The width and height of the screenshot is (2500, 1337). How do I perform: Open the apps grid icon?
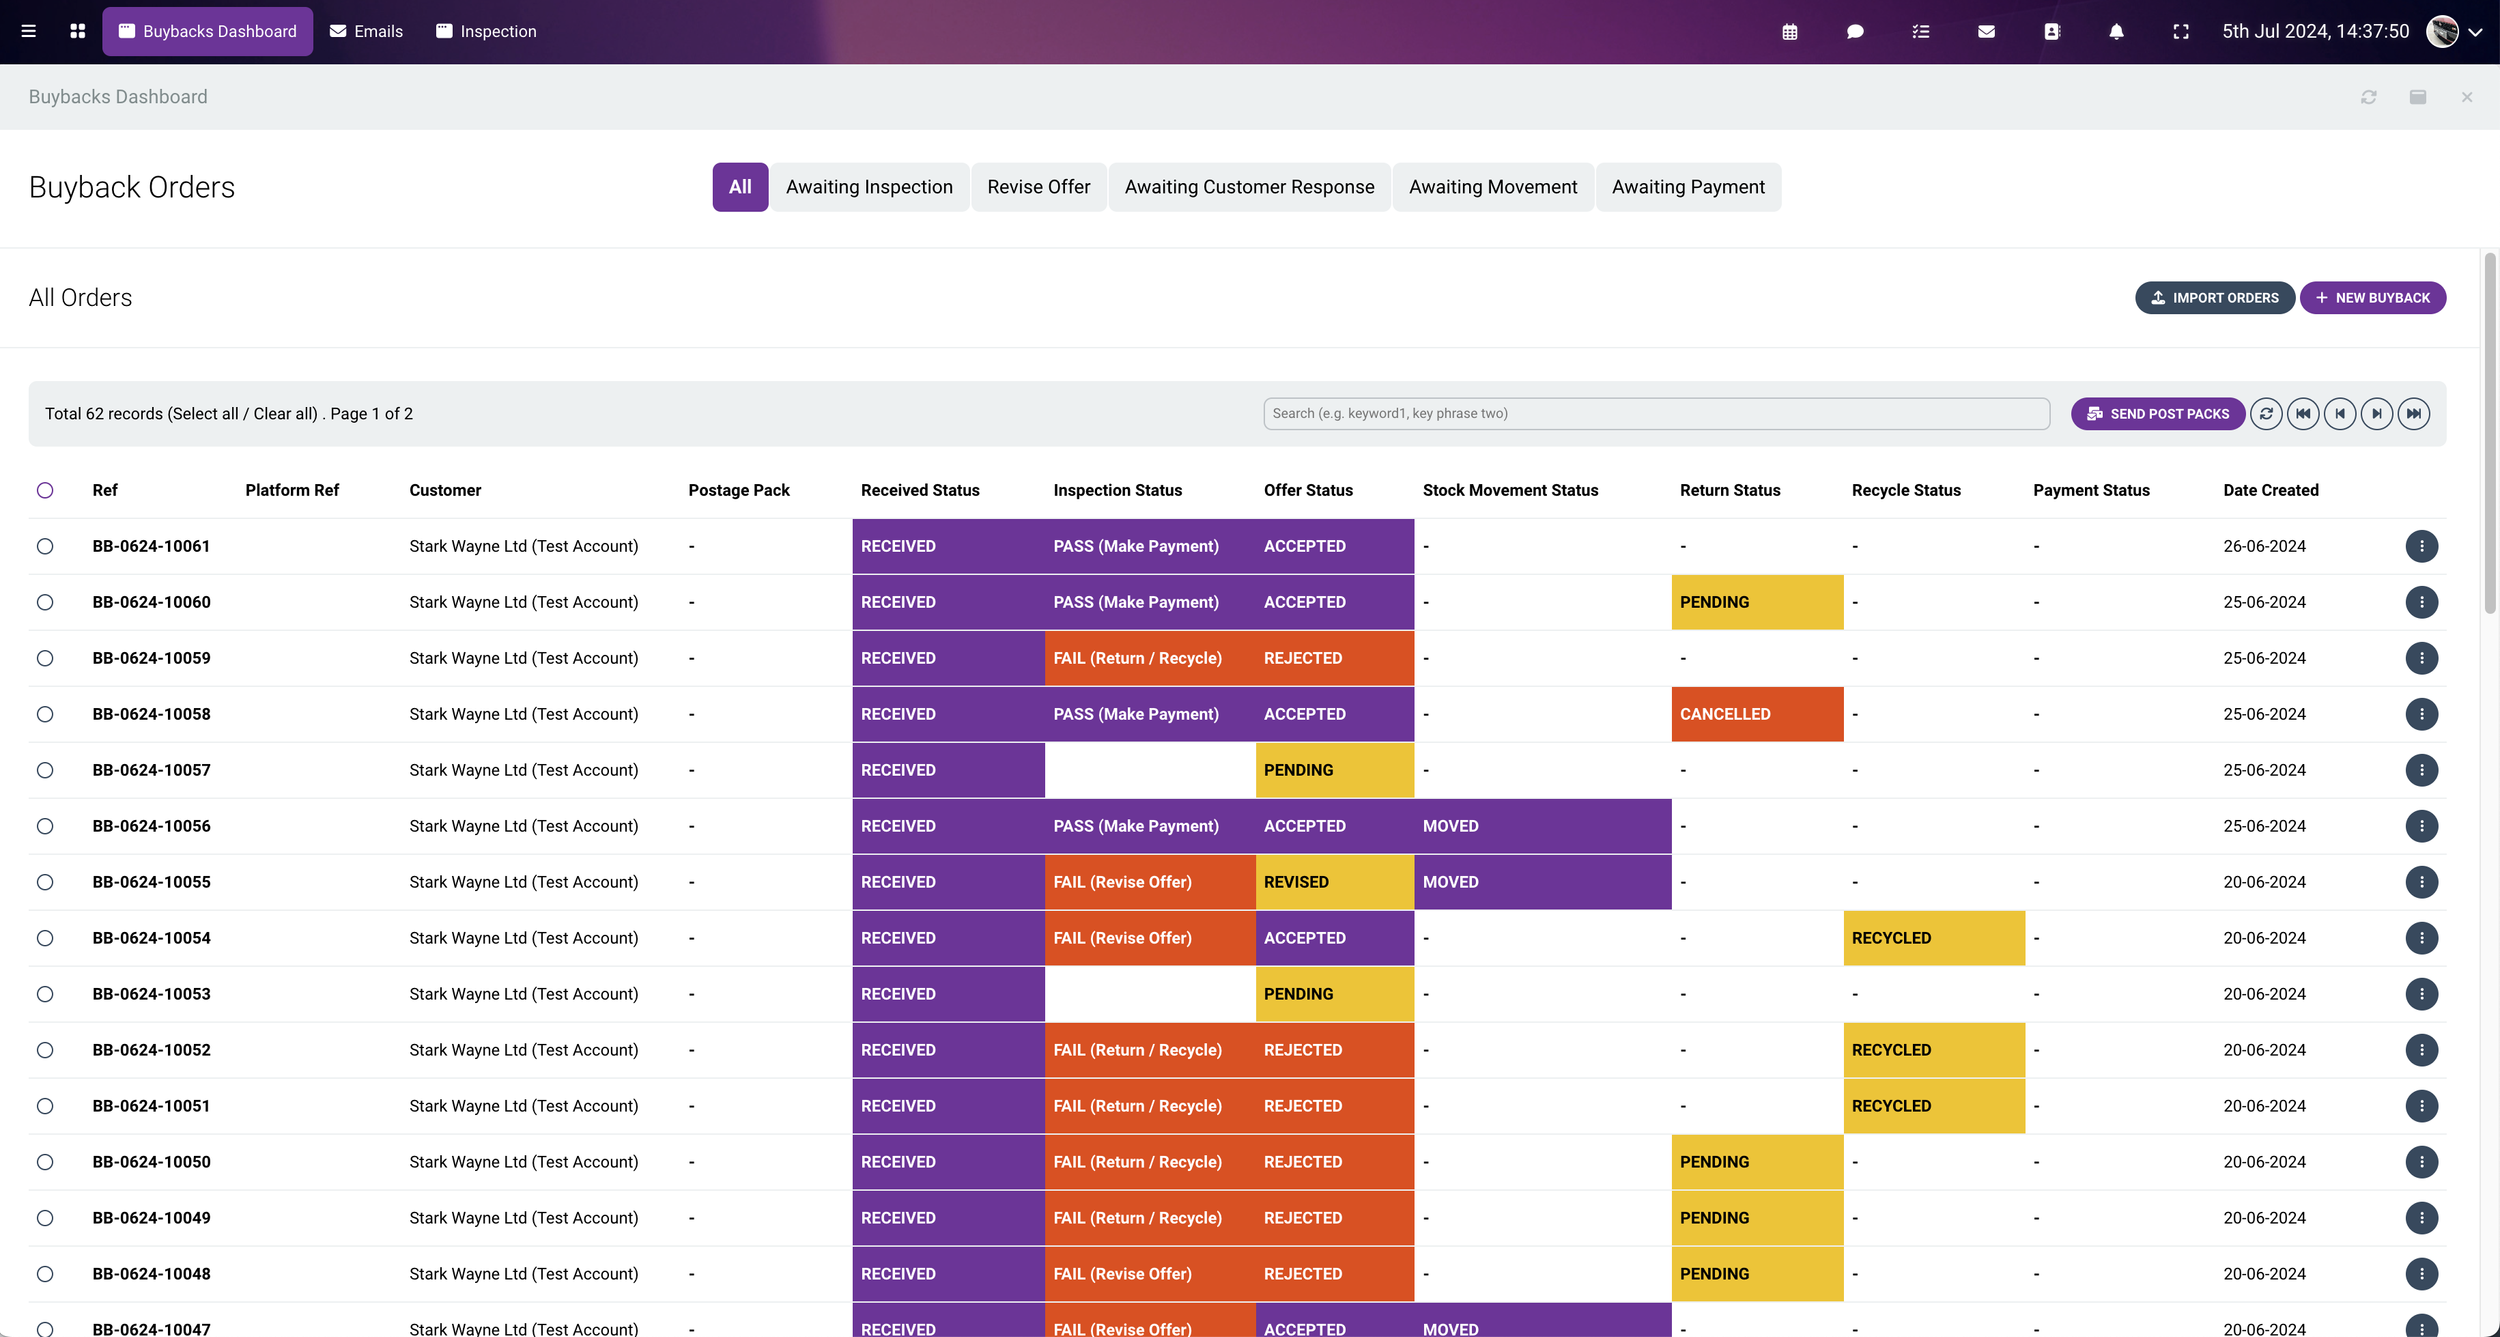[78, 31]
